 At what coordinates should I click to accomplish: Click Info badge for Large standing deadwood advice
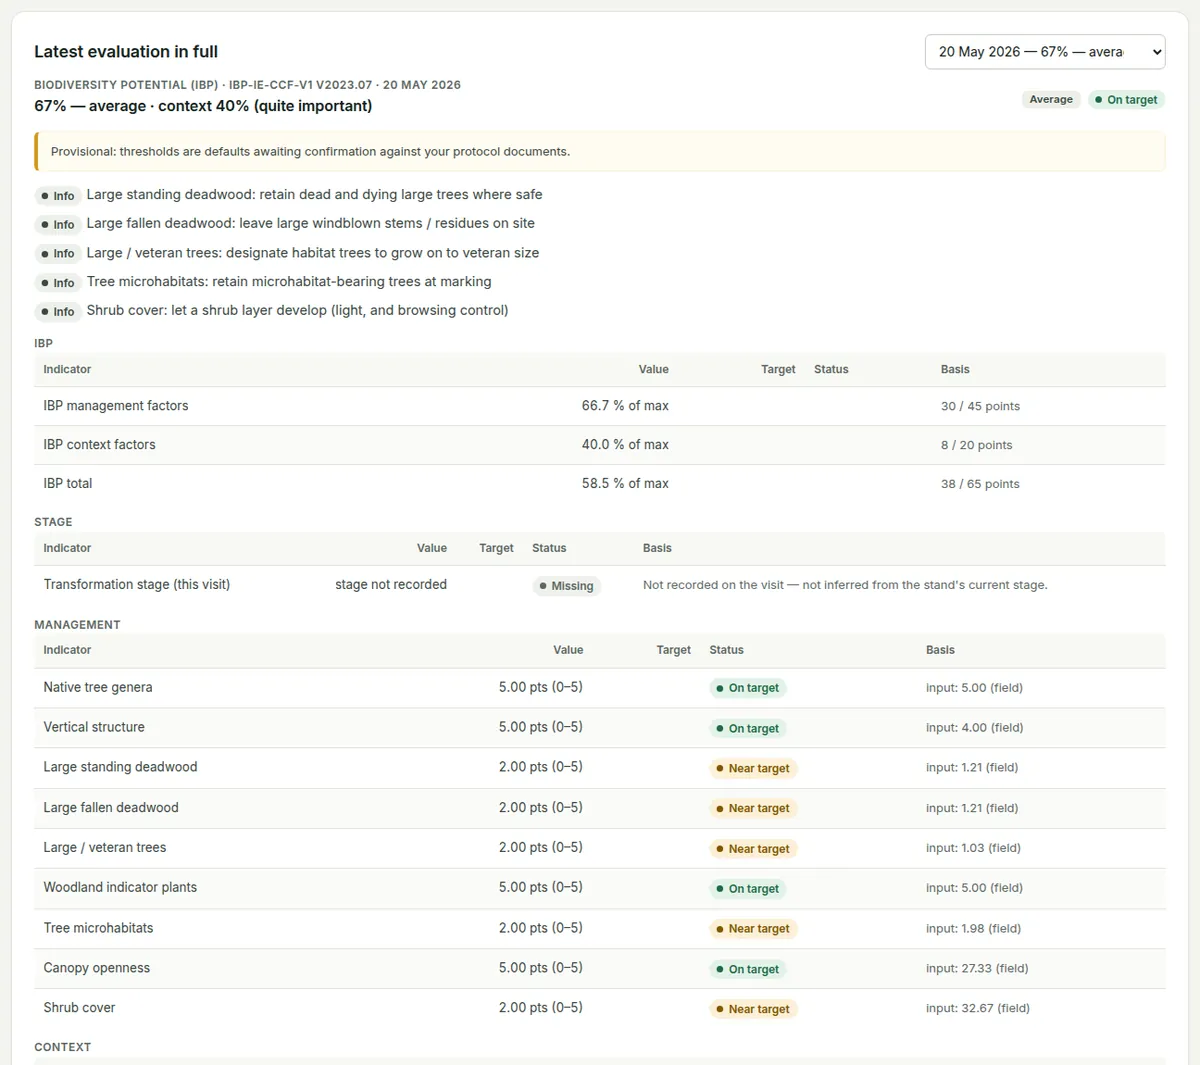point(58,196)
